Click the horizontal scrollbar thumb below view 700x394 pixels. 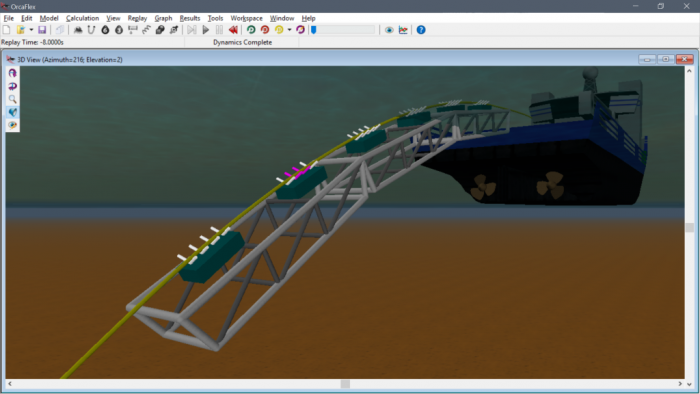(x=345, y=384)
